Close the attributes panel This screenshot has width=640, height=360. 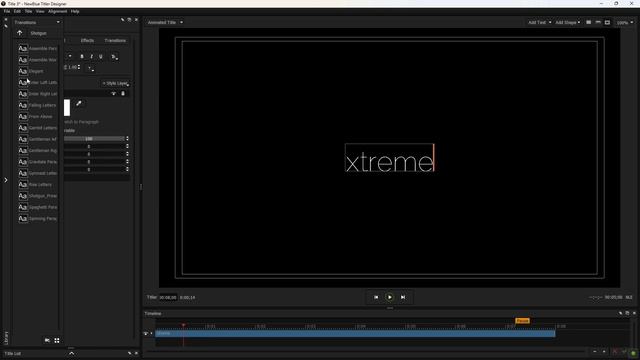click(136, 20)
